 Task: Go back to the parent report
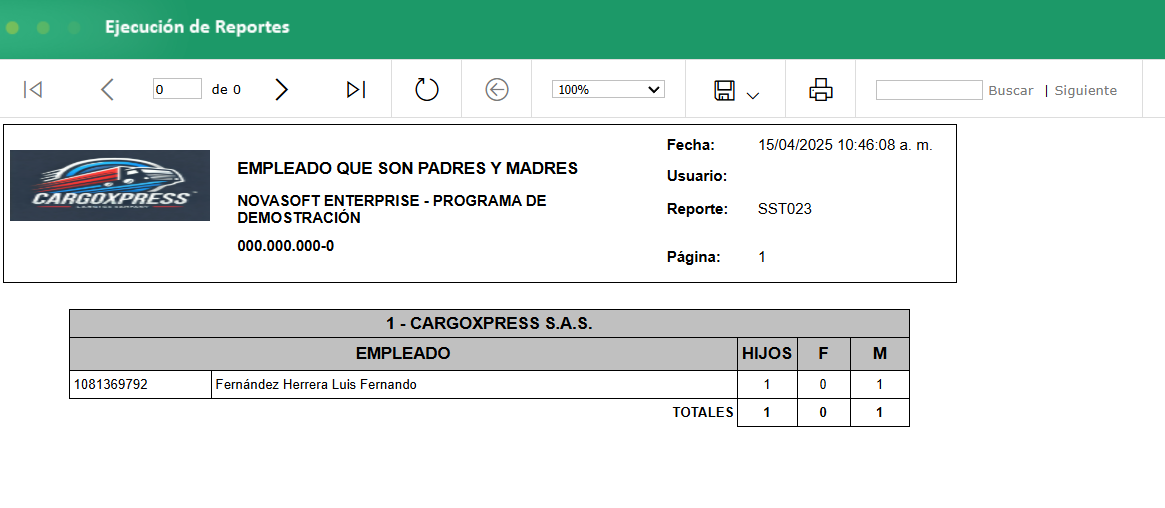(x=496, y=90)
